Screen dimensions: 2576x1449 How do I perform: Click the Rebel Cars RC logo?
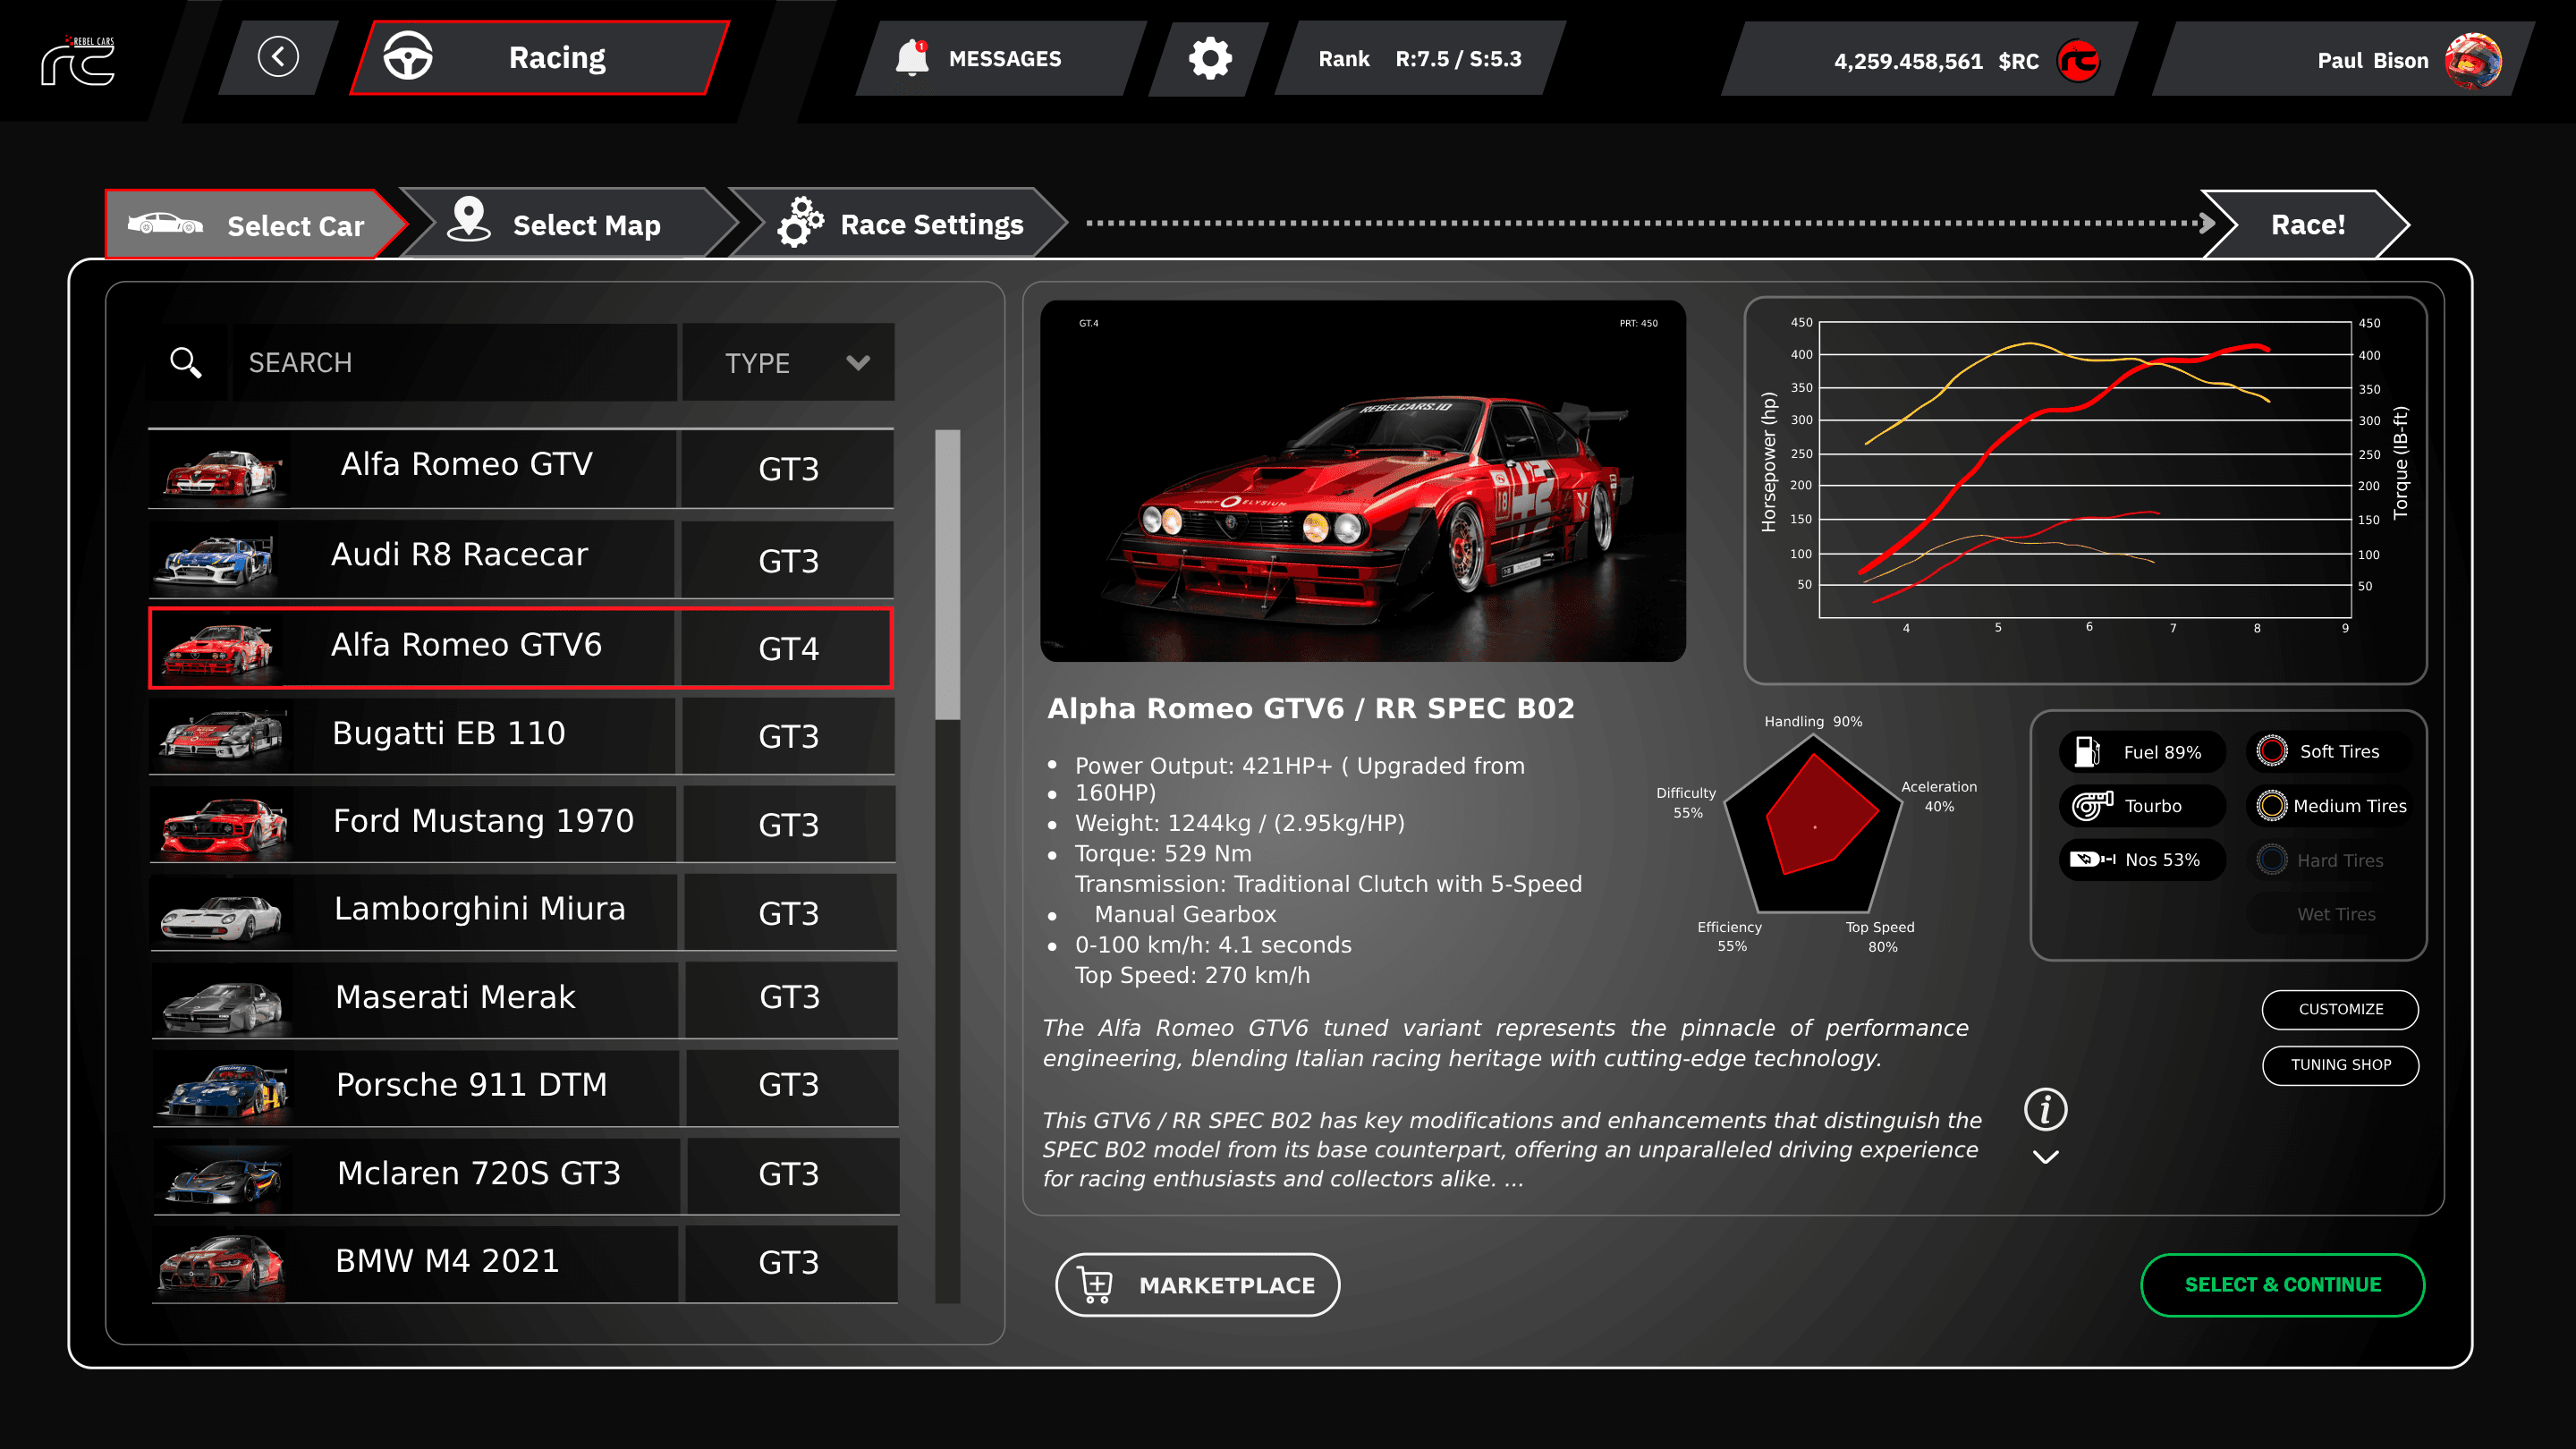[x=78, y=60]
